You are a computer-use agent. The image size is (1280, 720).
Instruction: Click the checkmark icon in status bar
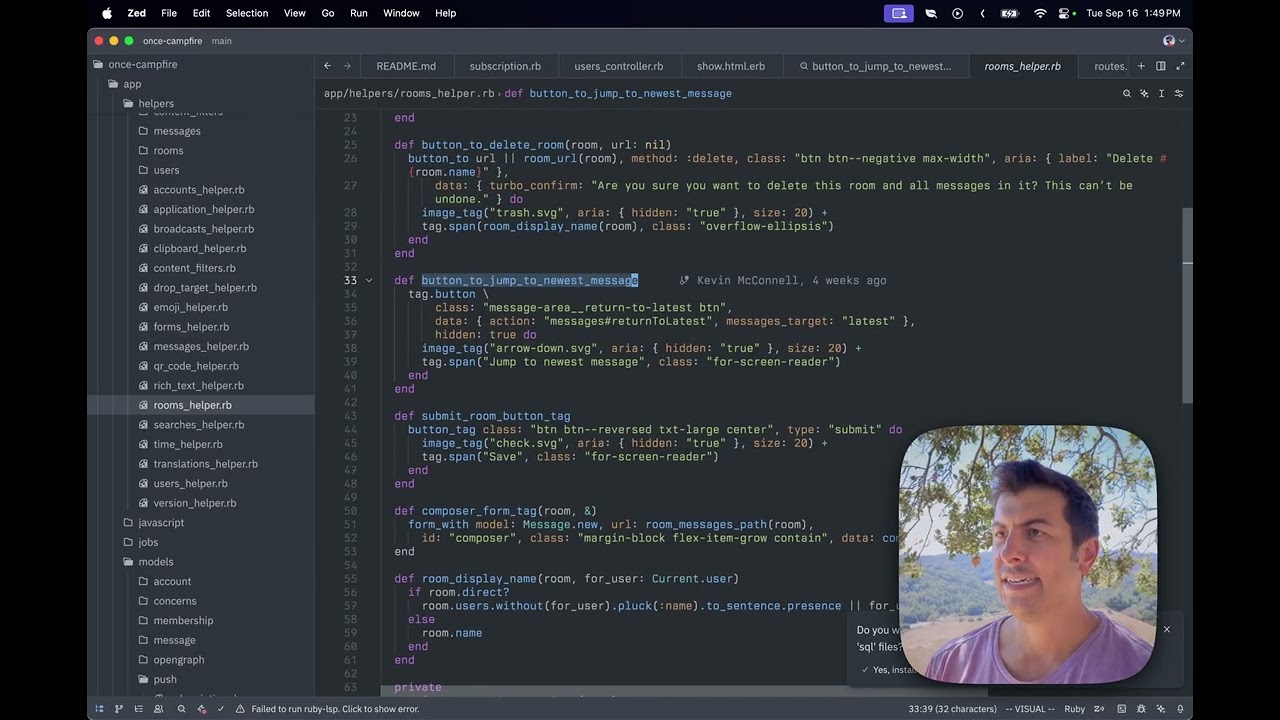coord(220,709)
